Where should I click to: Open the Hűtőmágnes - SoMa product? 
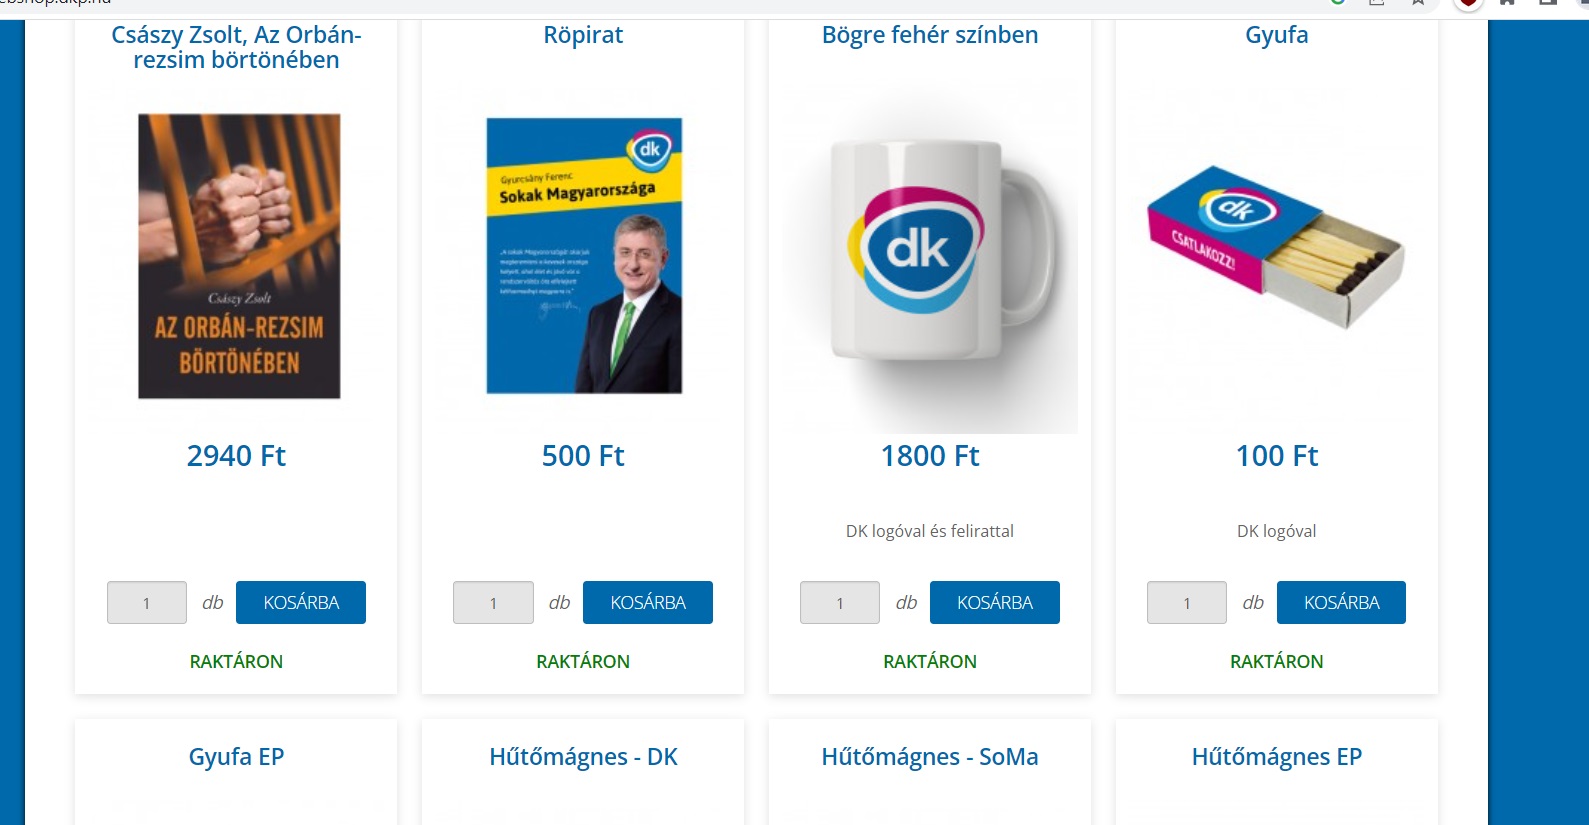[x=930, y=757]
